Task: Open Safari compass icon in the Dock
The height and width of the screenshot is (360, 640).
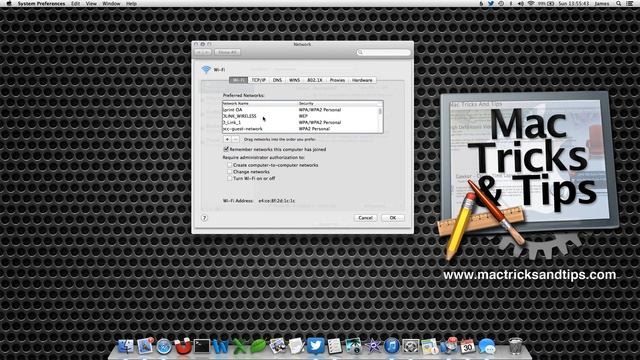Action: (164, 347)
